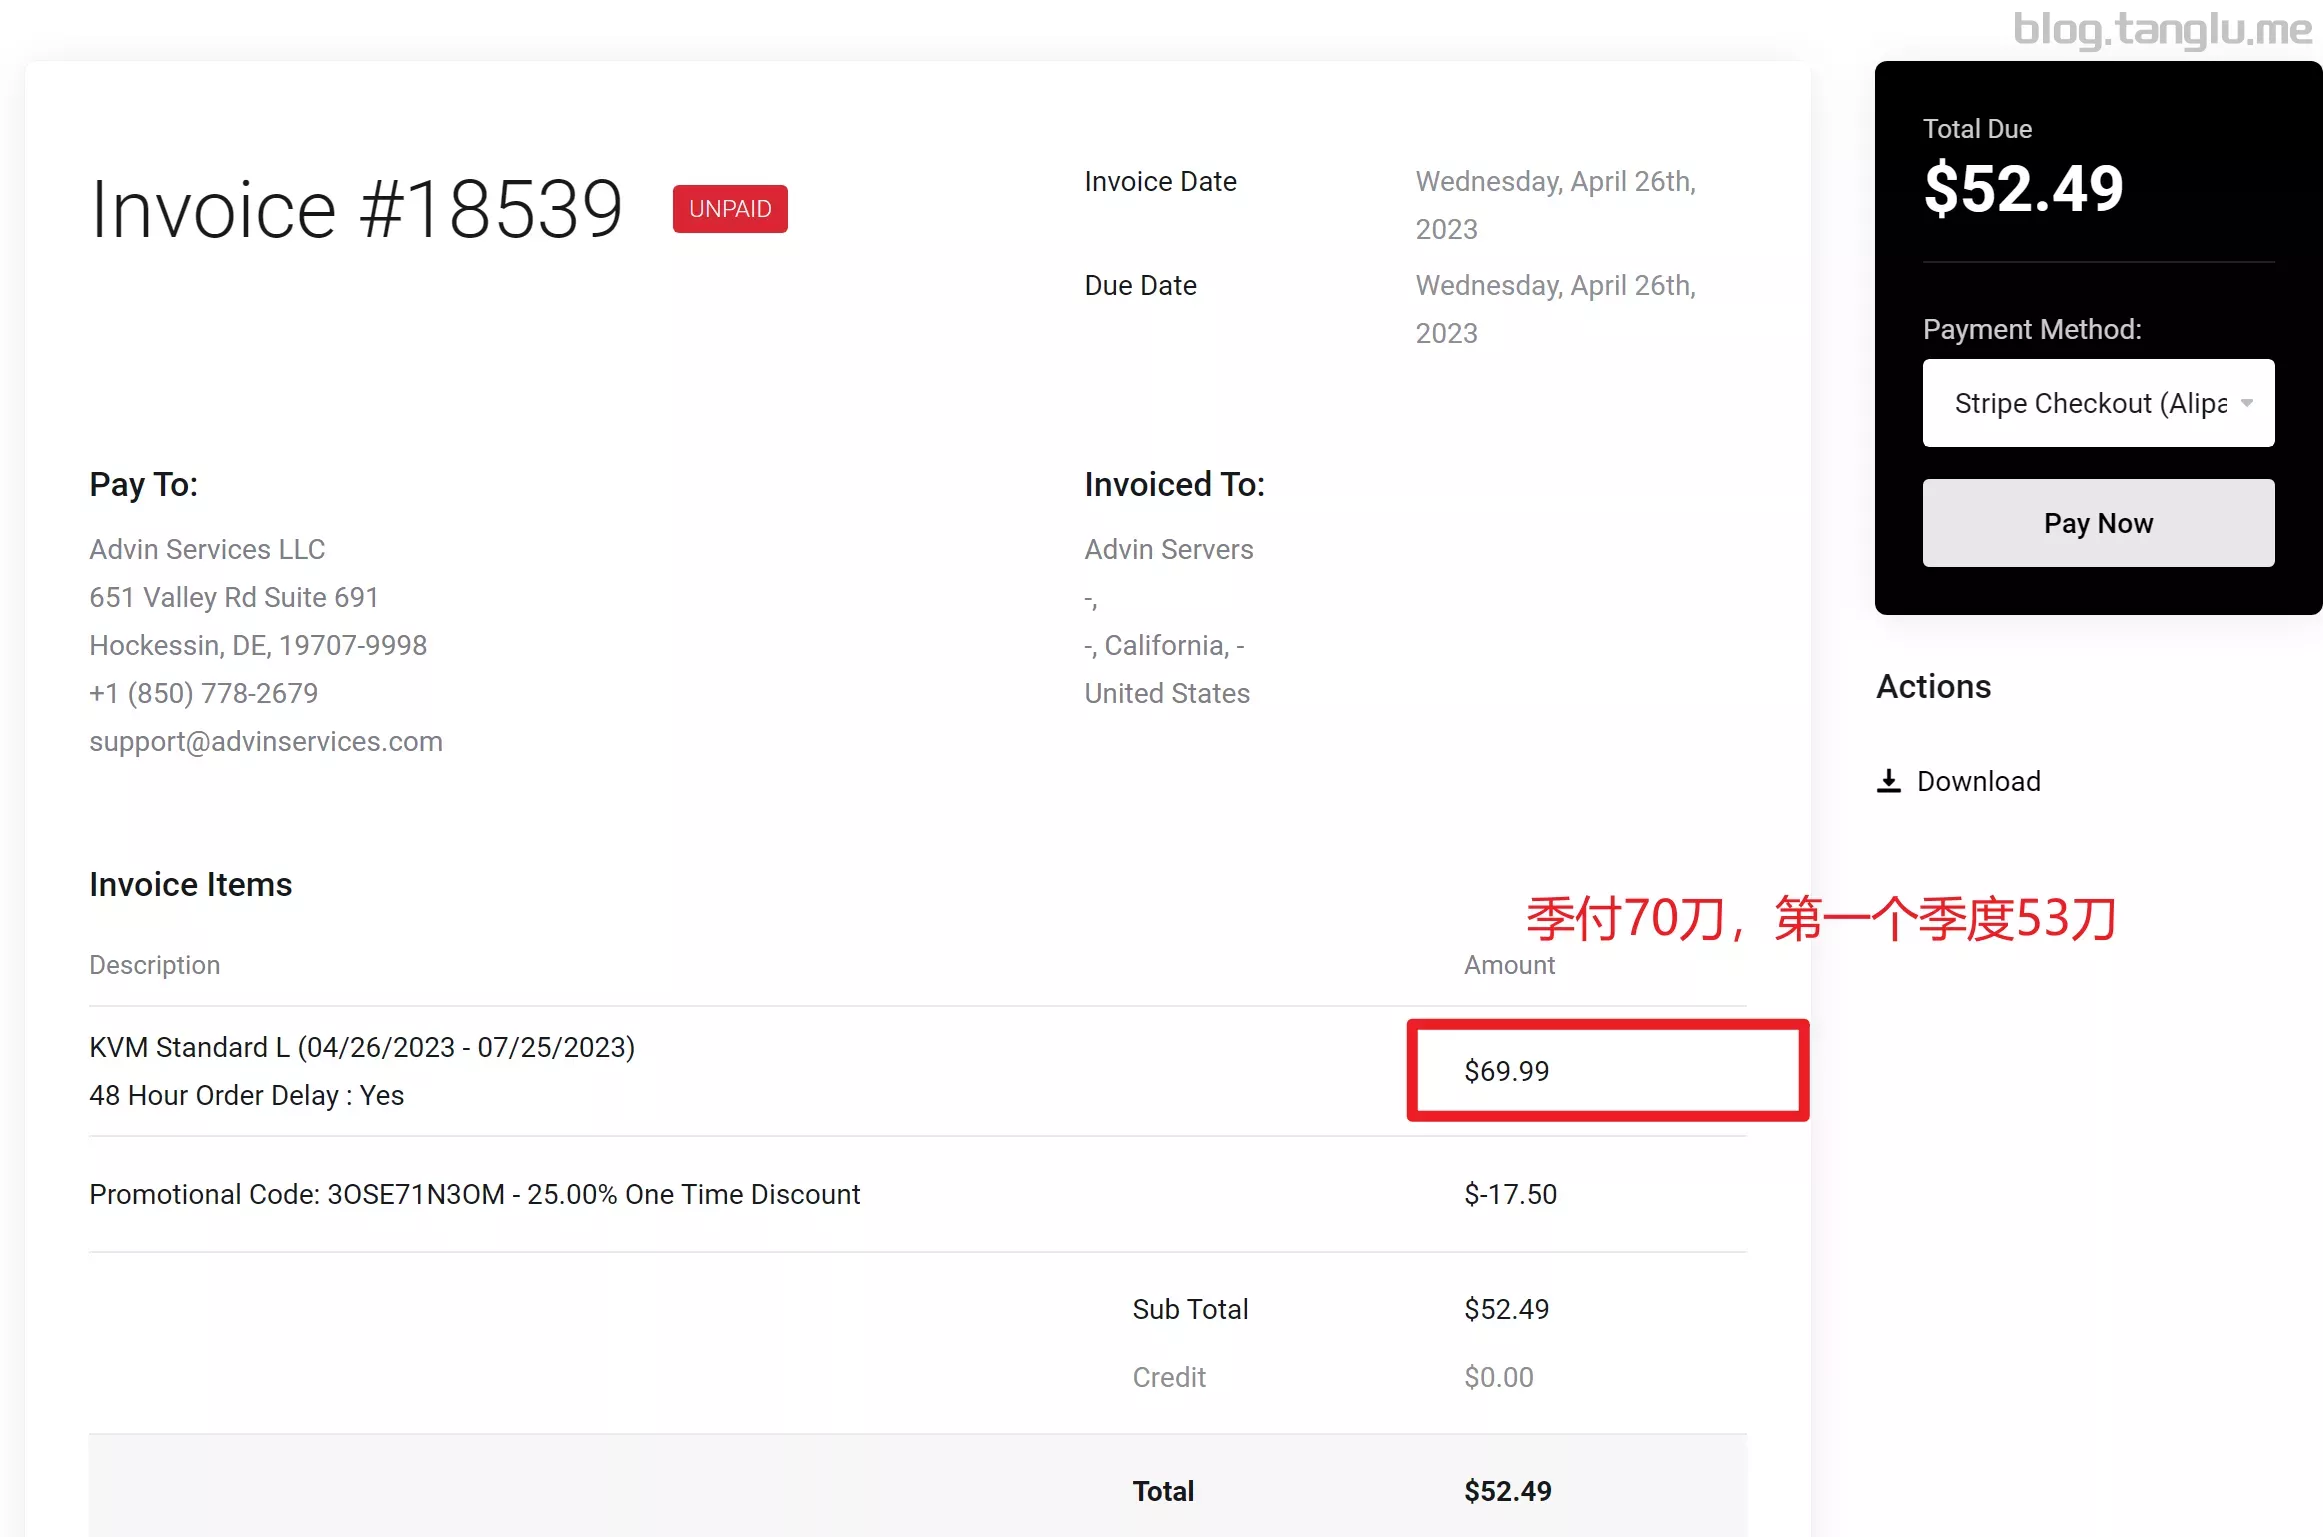Click the Invoice Date value text
Viewport: 2323px width, 1537px height.
(1556, 205)
